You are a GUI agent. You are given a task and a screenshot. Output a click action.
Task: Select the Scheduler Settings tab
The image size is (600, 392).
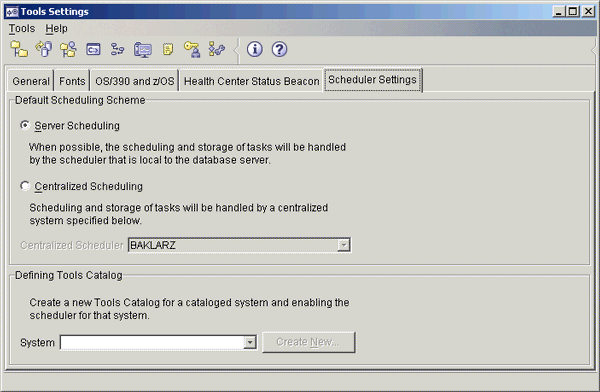[x=372, y=80]
